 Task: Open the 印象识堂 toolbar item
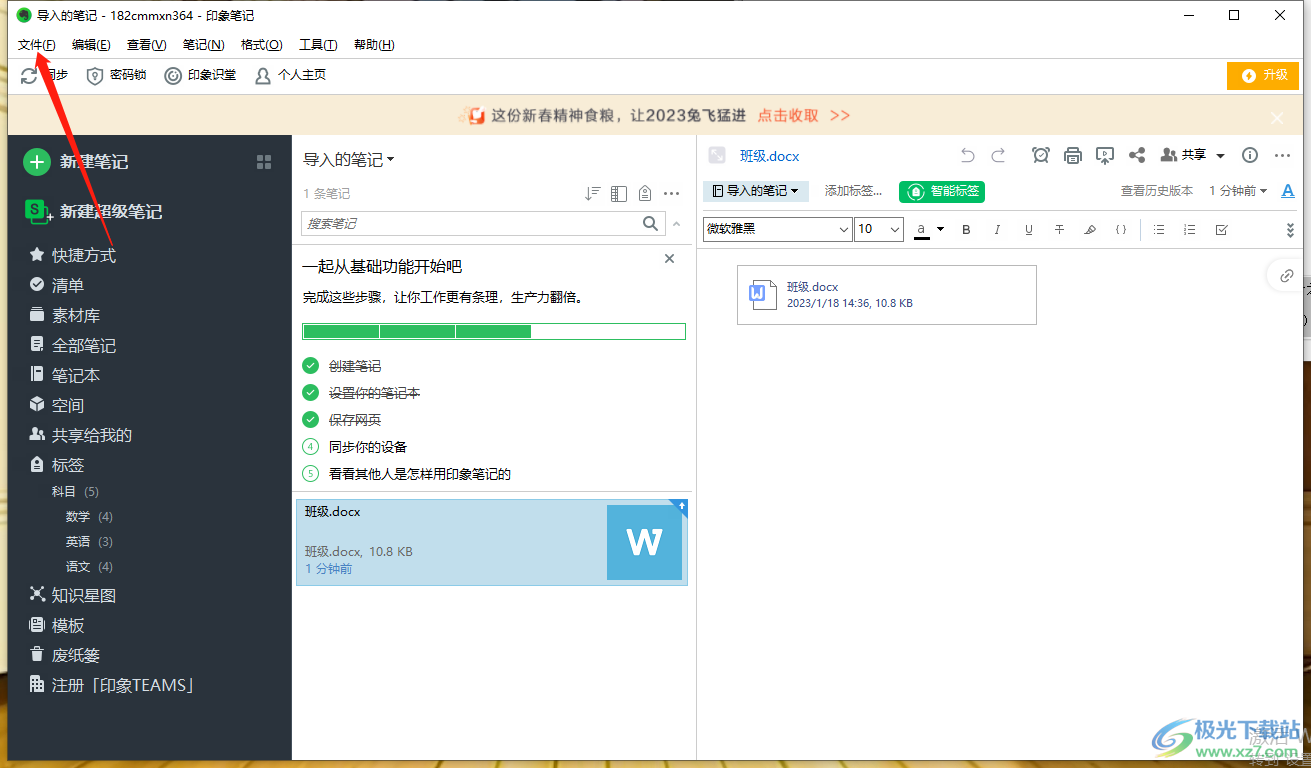click(200, 75)
